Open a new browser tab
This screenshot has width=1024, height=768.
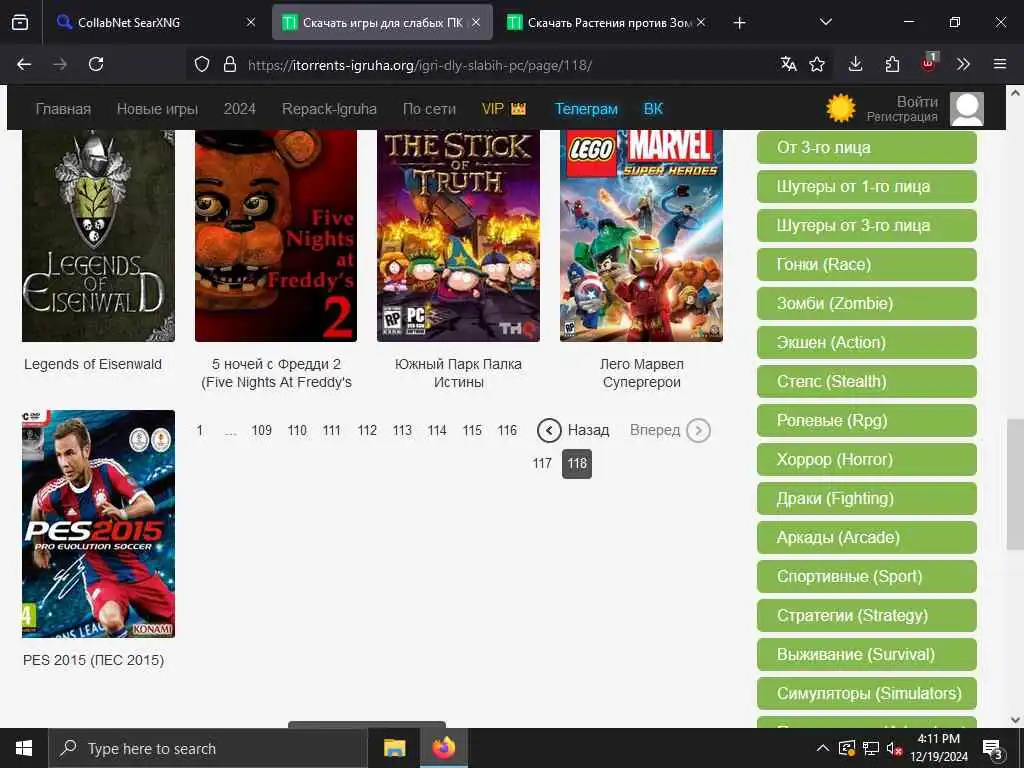tap(739, 23)
